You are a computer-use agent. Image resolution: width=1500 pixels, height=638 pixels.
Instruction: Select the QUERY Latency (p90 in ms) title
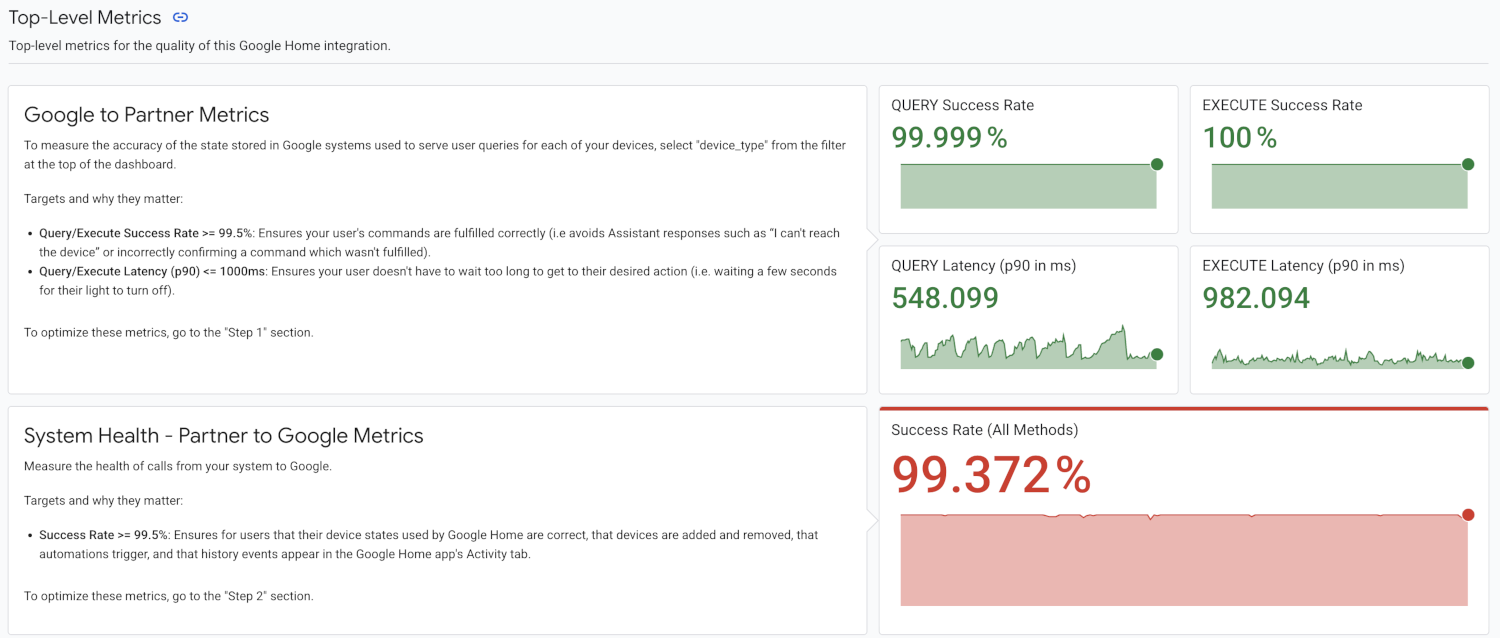[983, 266]
